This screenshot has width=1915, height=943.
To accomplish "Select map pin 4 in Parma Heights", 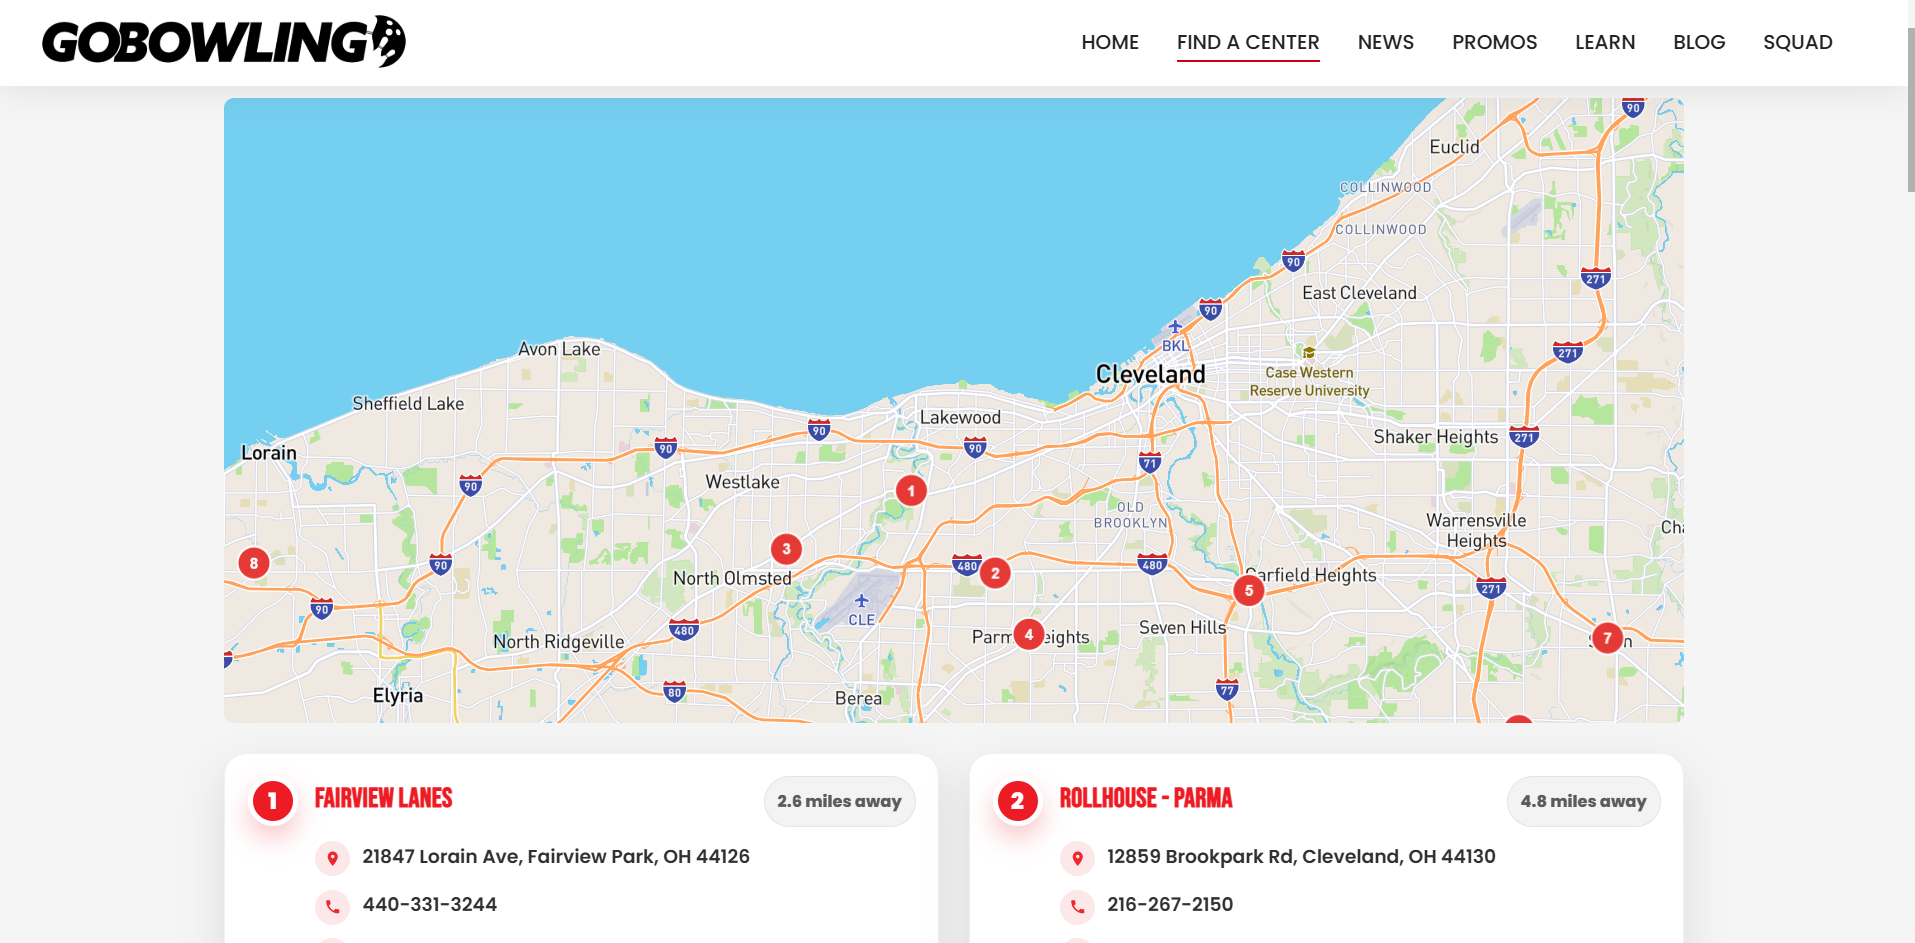I will coord(1028,634).
